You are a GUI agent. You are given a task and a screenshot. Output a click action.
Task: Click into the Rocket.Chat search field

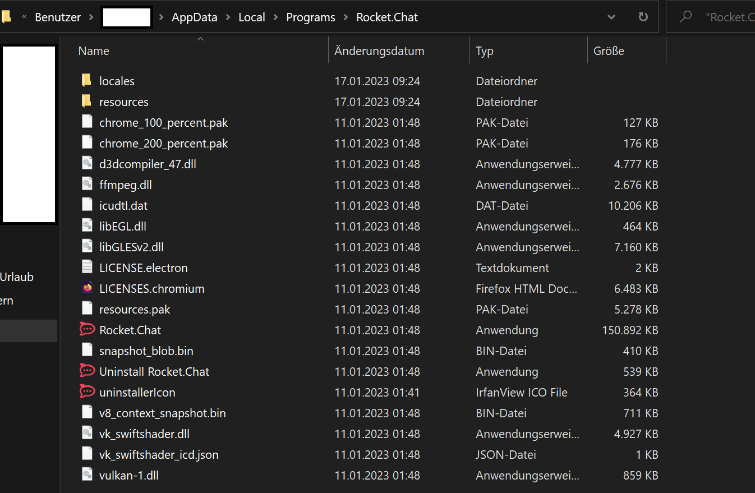point(725,17)
